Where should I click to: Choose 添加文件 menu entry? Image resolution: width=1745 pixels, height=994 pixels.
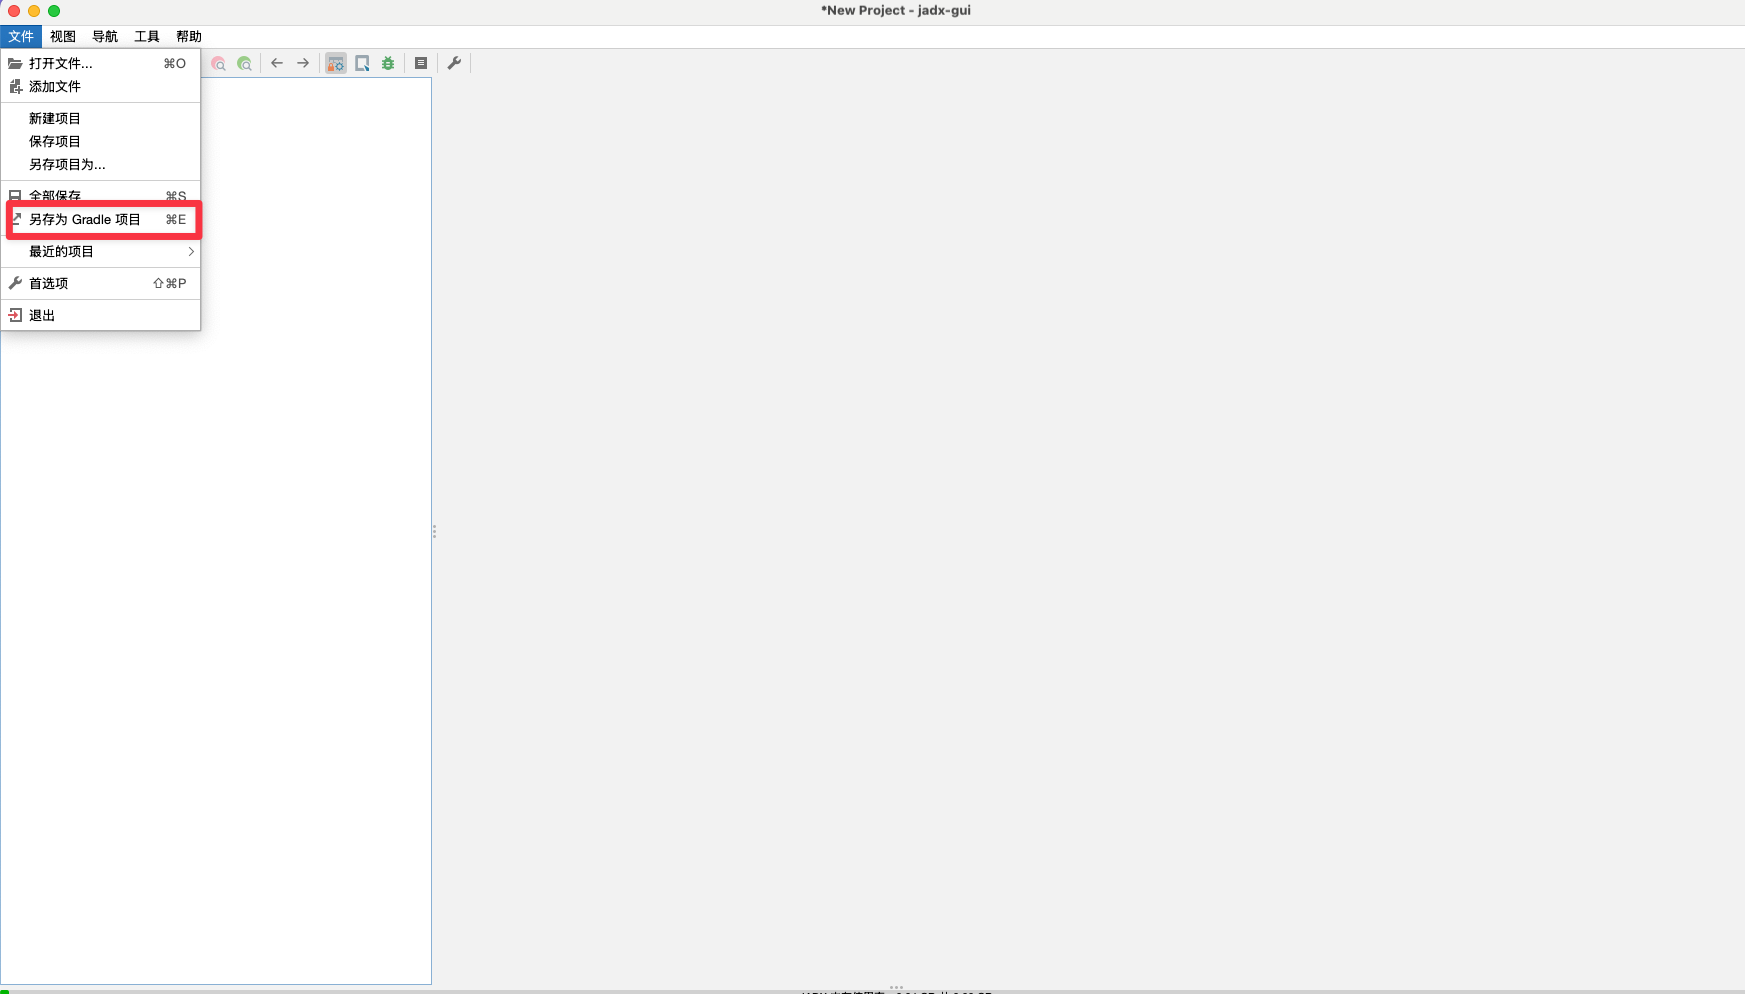tap(100, 86)
